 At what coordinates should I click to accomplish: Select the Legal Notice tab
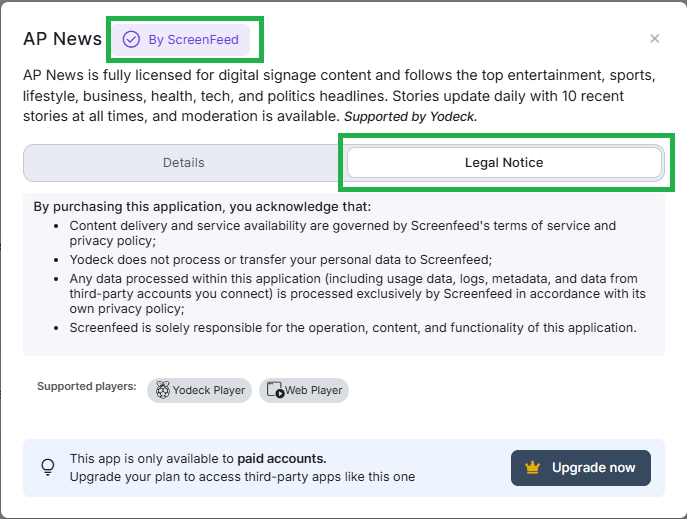click(x=504, y=163)
